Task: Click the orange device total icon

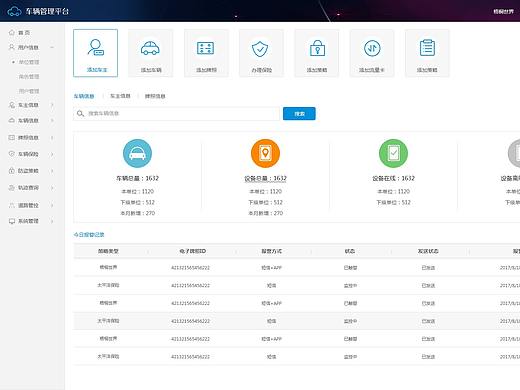Action: (265, 153)
